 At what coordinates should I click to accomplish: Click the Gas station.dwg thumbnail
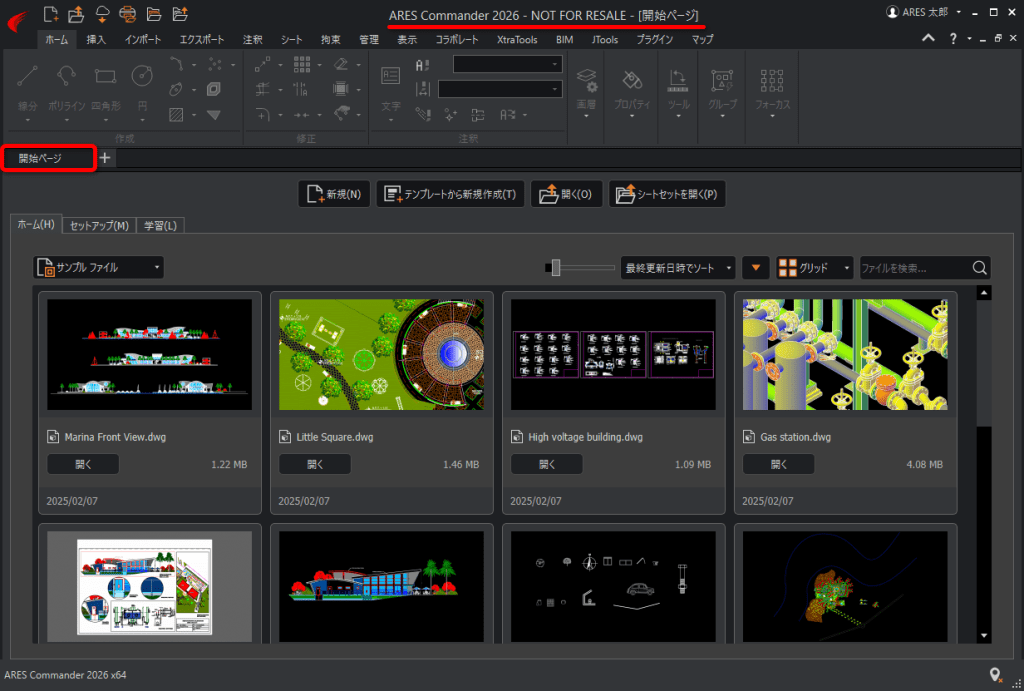(x=845, y=354)
